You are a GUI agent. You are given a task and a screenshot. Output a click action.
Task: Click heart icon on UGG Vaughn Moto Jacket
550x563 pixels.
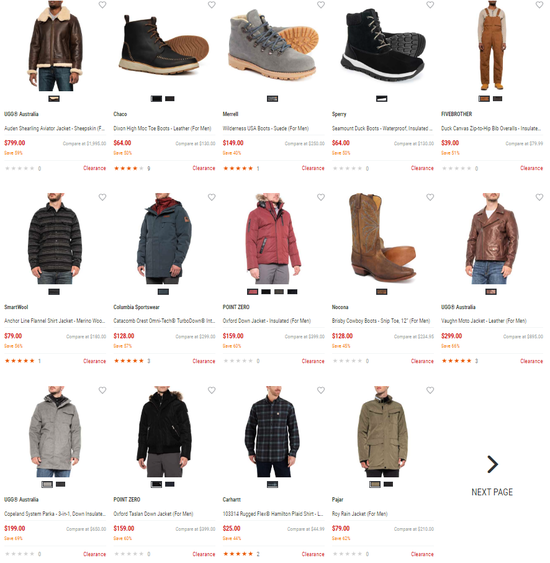point(539,197)
